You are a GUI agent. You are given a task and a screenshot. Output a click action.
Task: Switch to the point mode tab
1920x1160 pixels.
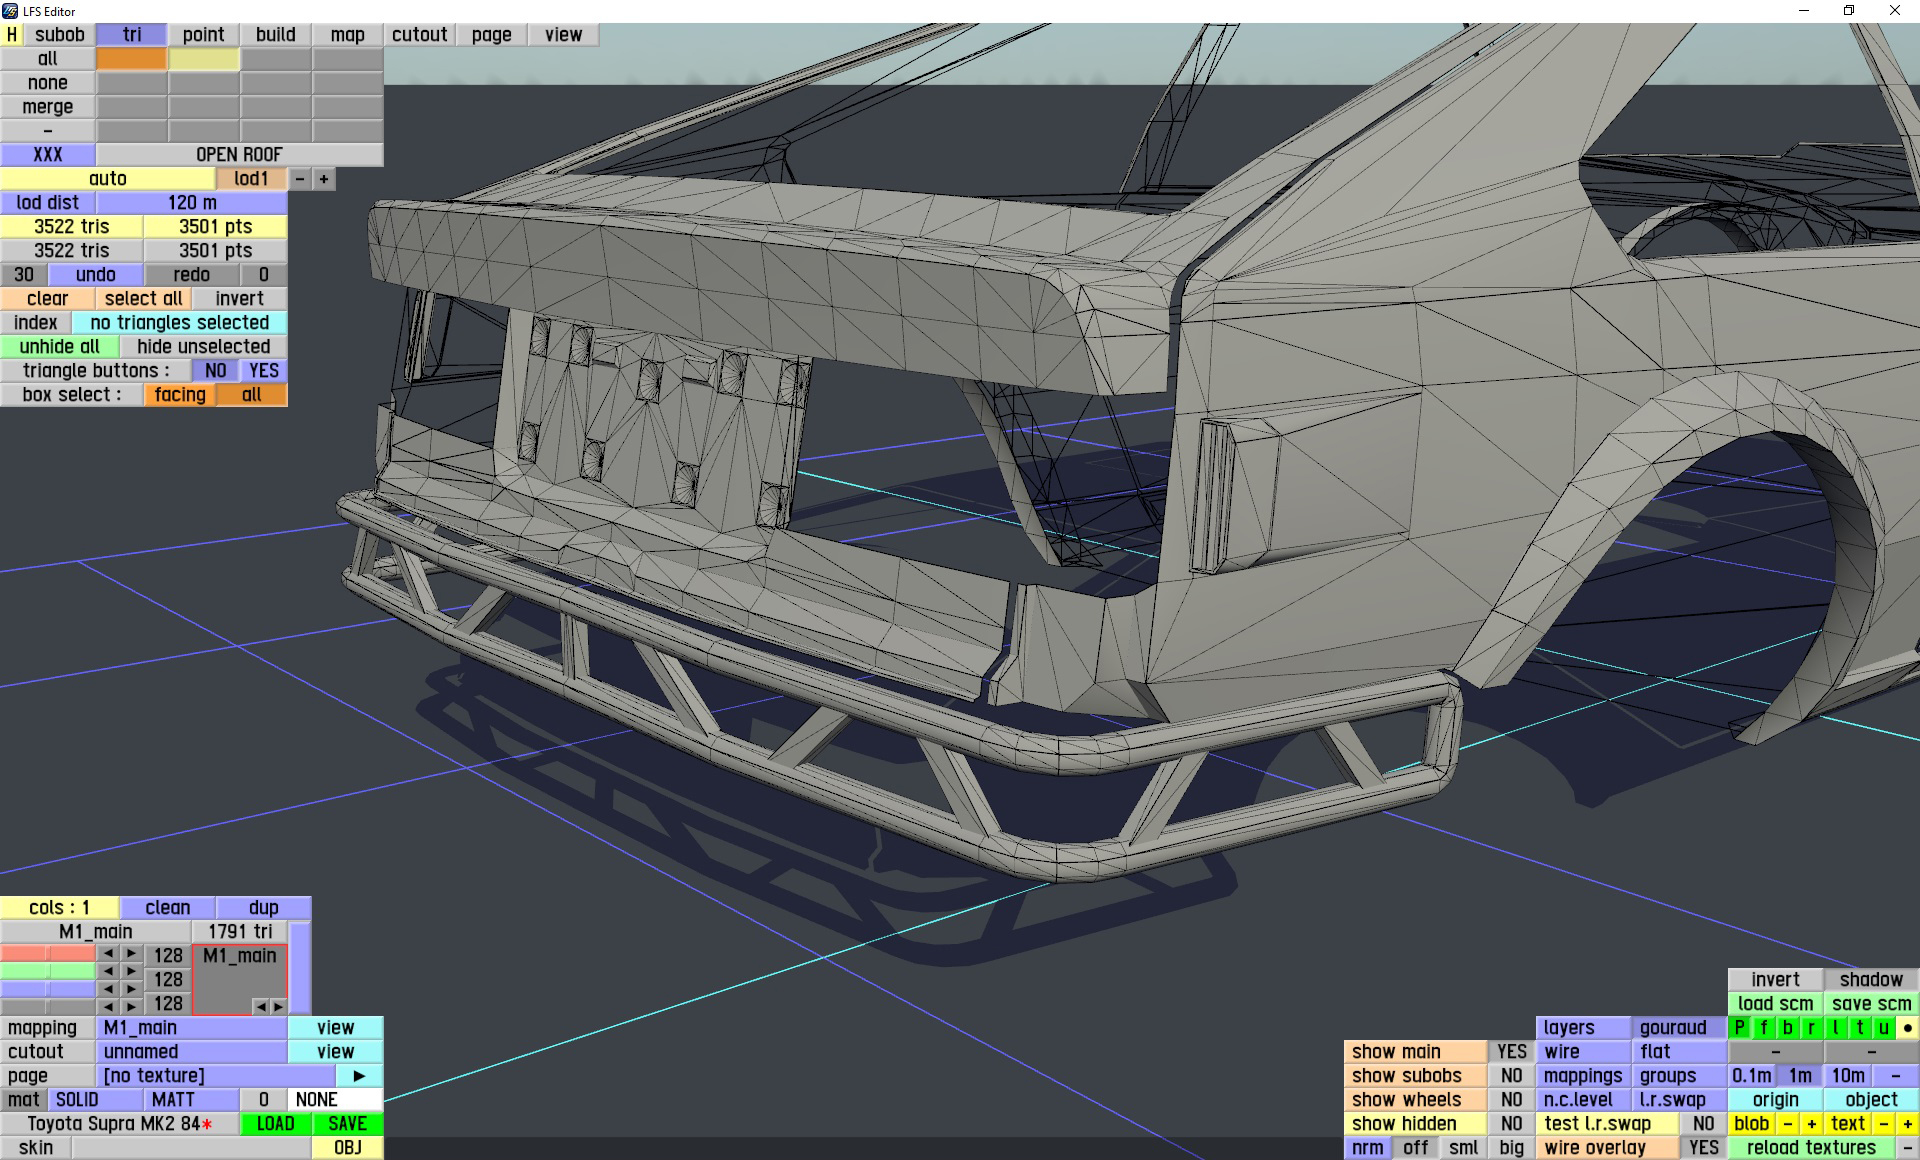[x=203, y=35]
